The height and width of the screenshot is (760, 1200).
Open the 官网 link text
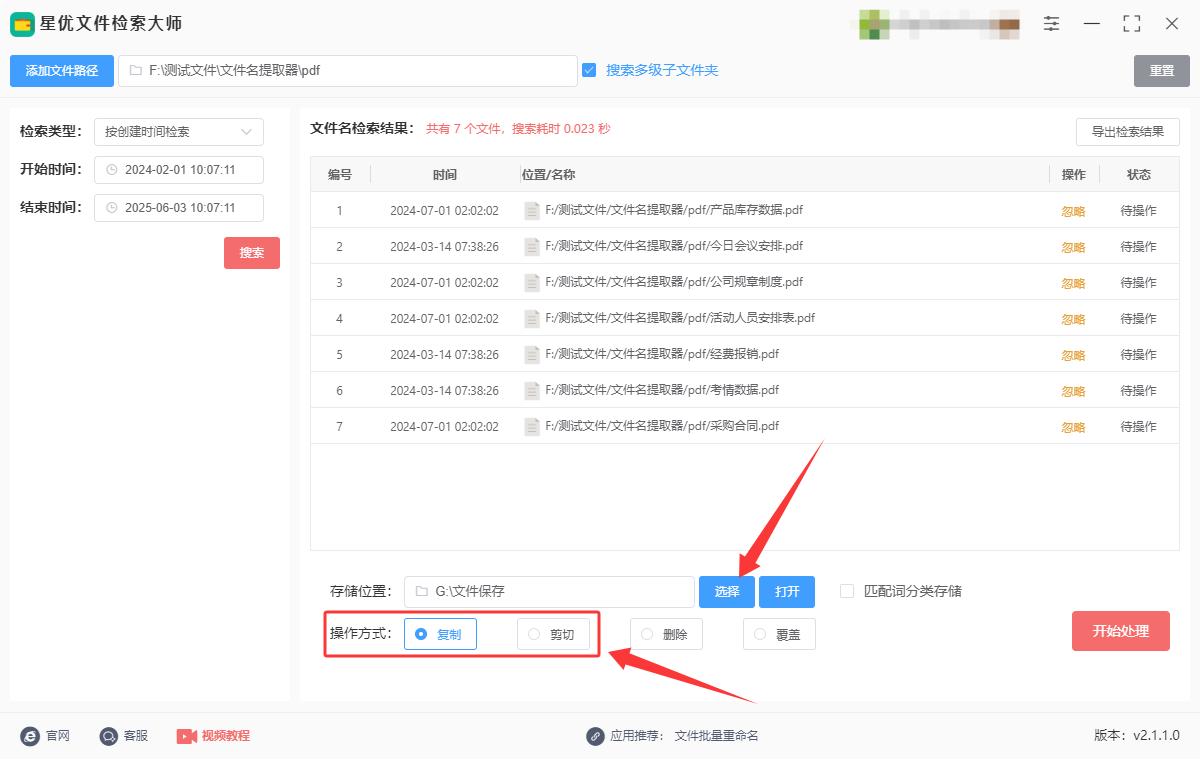click(58, 736)
